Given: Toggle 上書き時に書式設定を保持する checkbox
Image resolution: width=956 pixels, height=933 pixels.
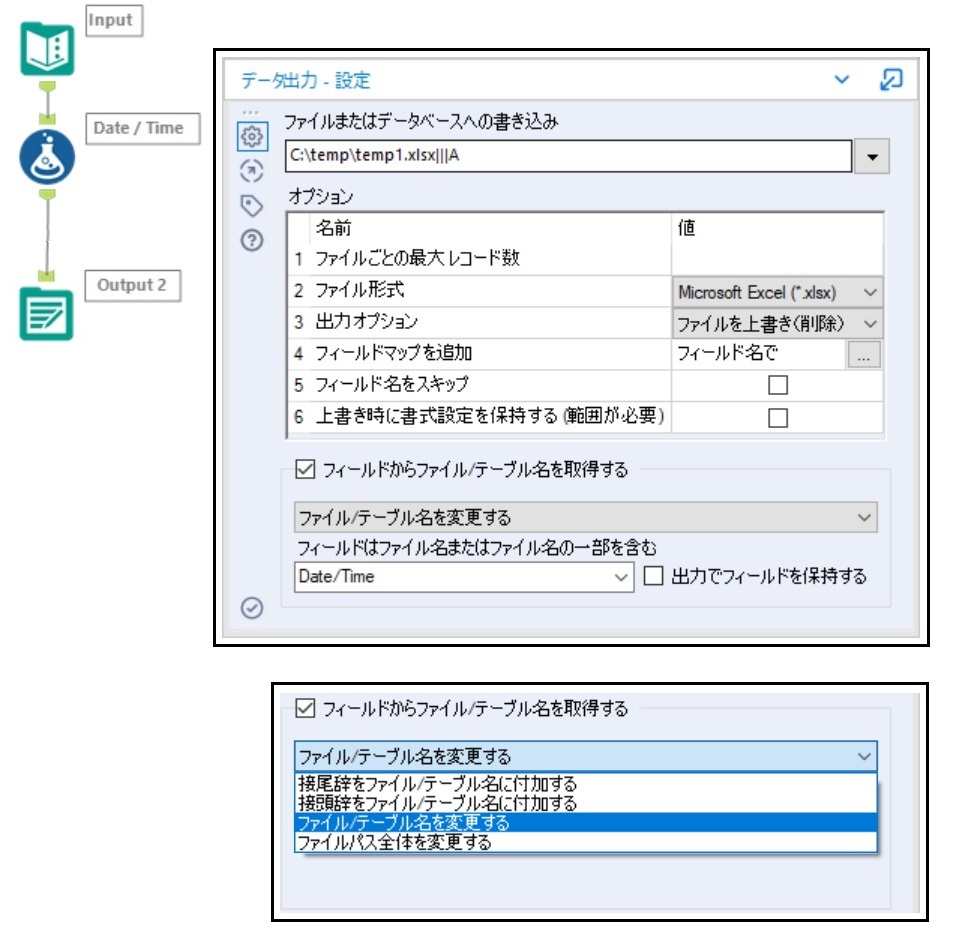Looking at the screenshot, I should click(x=777, y=417).
